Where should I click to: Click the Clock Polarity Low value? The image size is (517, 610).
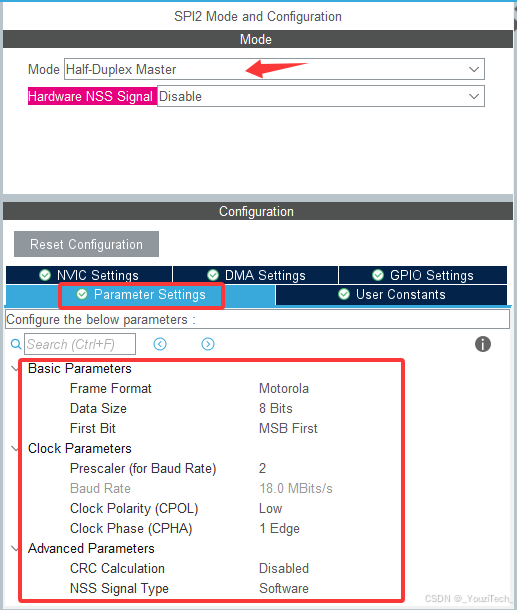point(270,508)
